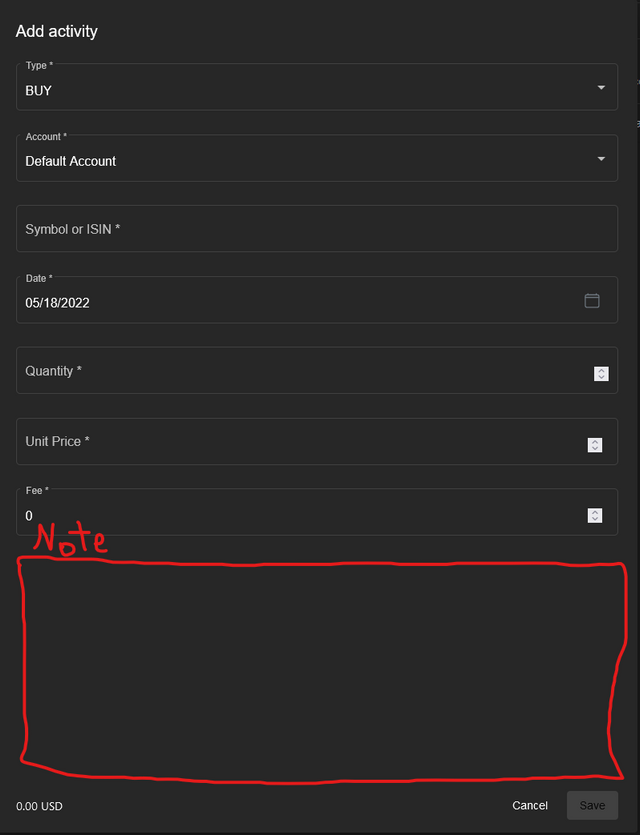
Task: Focus the Symbol or ISIN input field
Action: point(317,228)
